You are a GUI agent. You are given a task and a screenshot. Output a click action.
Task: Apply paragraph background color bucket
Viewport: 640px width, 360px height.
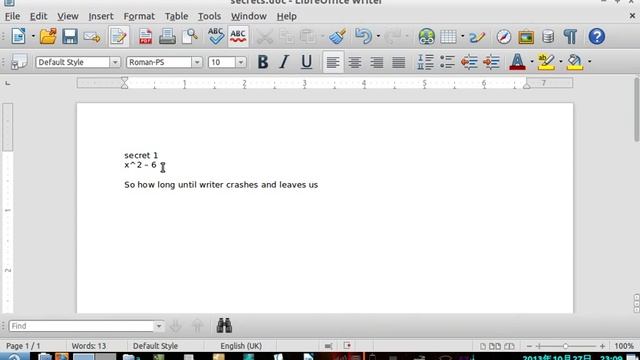[x=575, y=62]
